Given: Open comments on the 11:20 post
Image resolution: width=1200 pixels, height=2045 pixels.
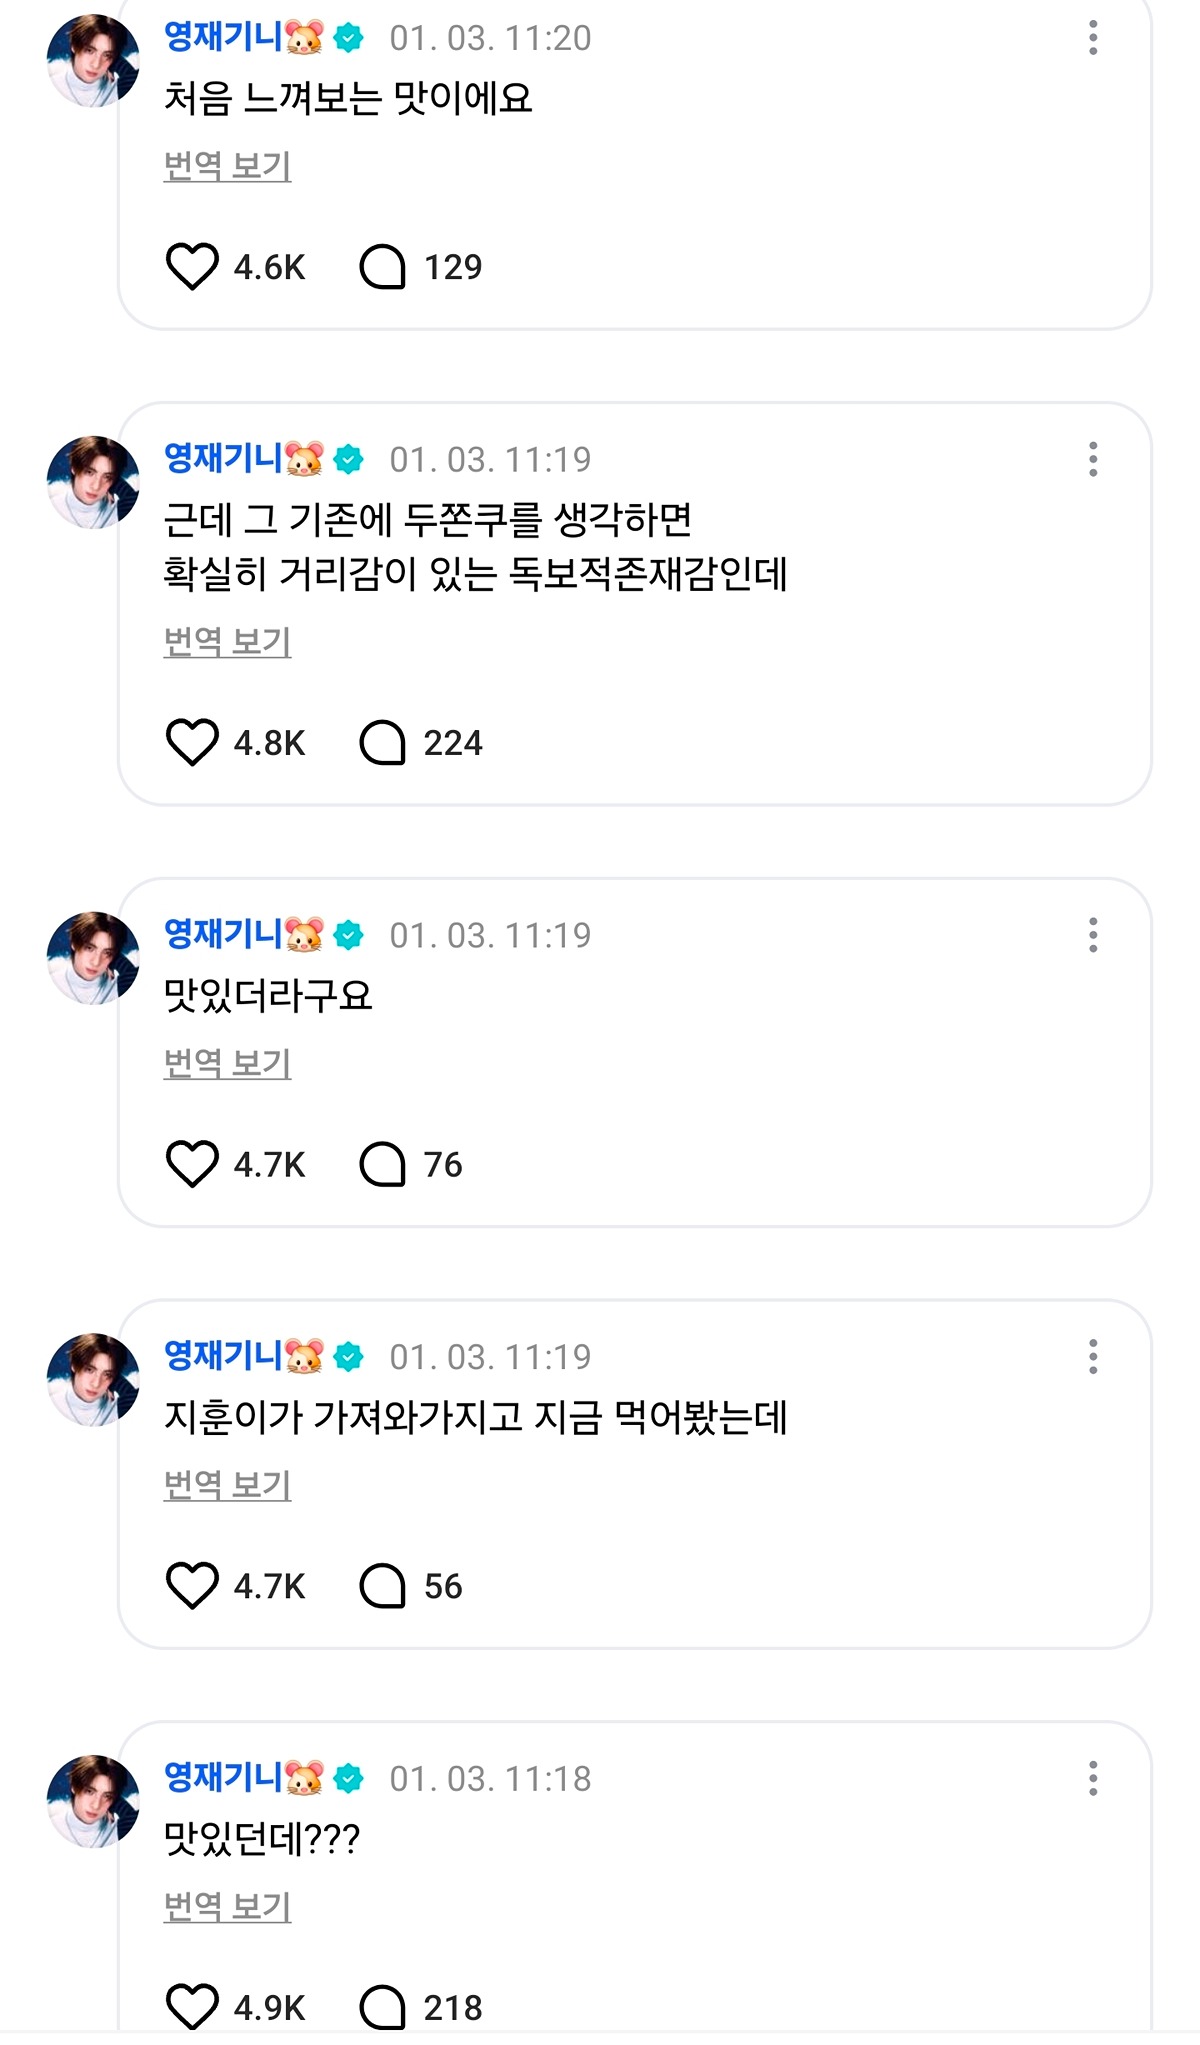Looking at the screenshot, I should click(x=382, y=267).
